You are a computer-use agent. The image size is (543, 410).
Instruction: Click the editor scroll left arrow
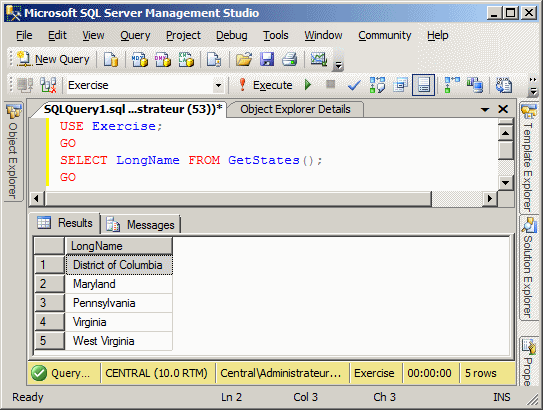point(36,199)
